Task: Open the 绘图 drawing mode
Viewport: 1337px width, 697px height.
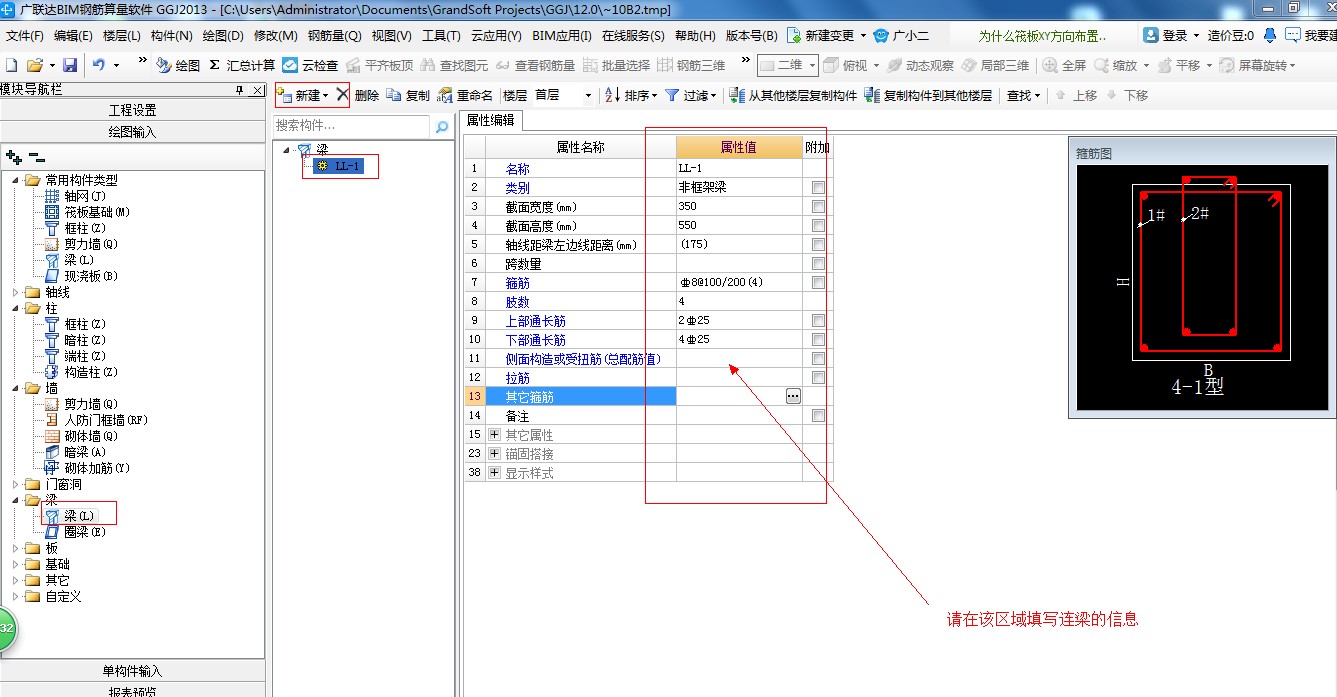Action: tap(178, 65)
